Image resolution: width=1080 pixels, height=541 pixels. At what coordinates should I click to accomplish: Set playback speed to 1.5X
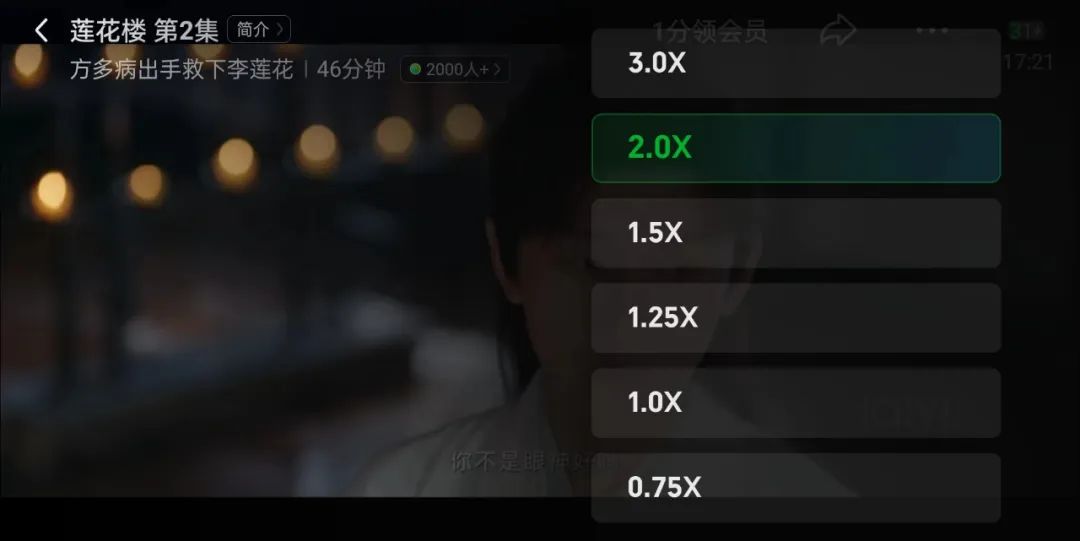796,233
